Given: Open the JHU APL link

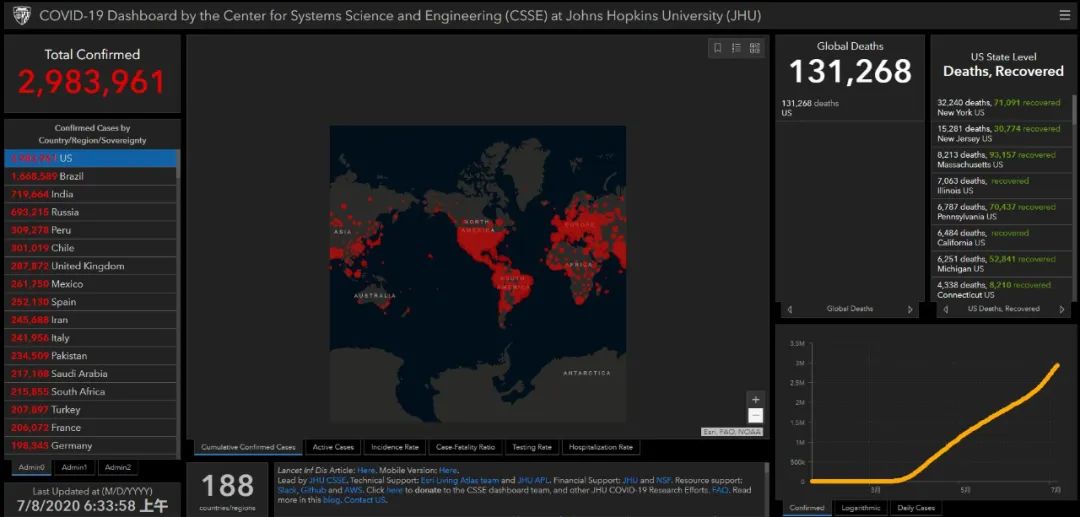Looking at the screenshot, I should [x=534, y=479].
